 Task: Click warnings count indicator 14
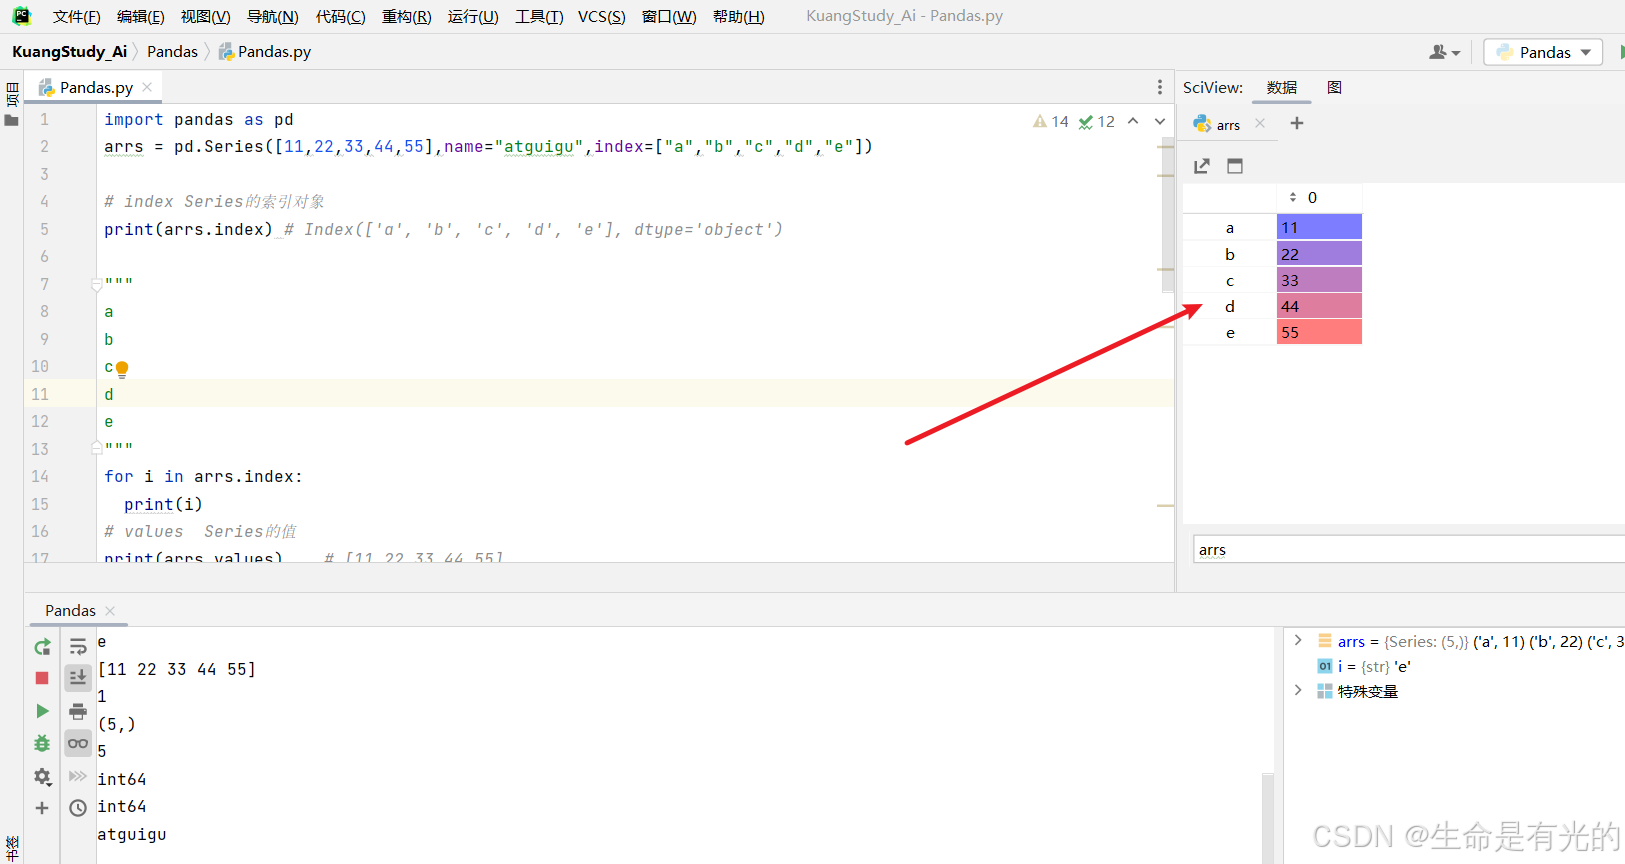(x=1051, y=121)
